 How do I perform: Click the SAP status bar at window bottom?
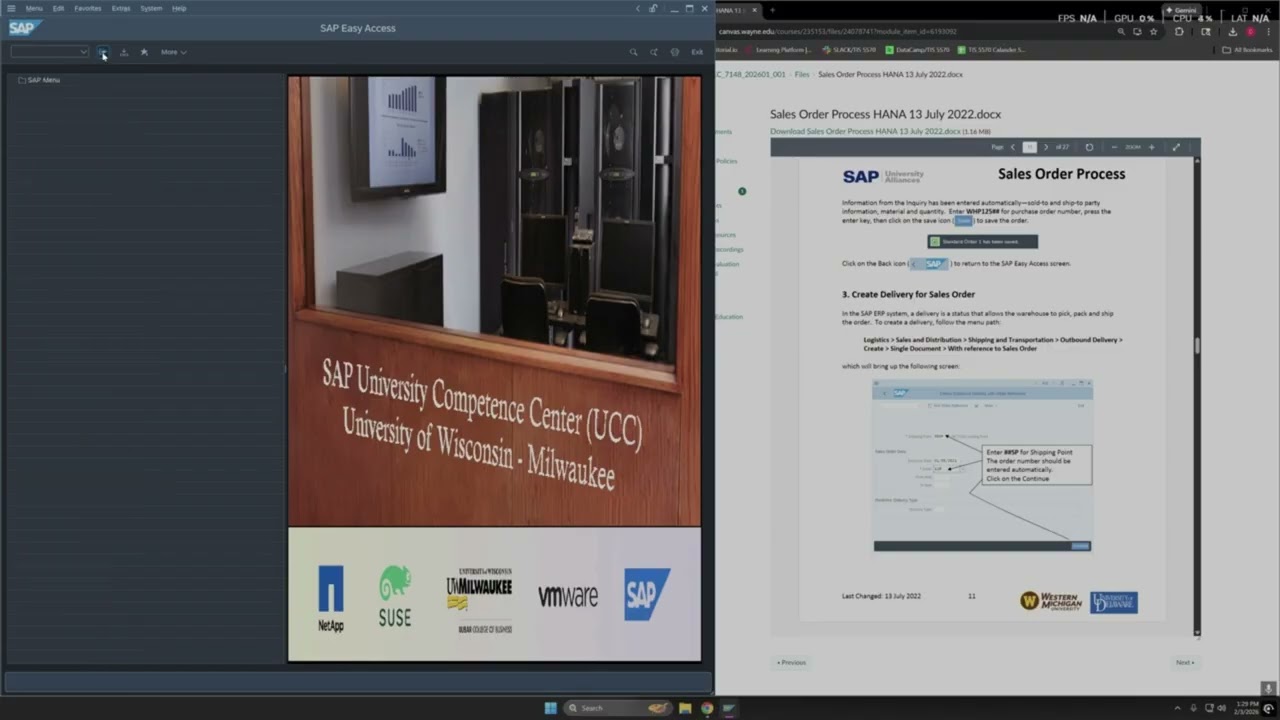(x=357, y=682)
